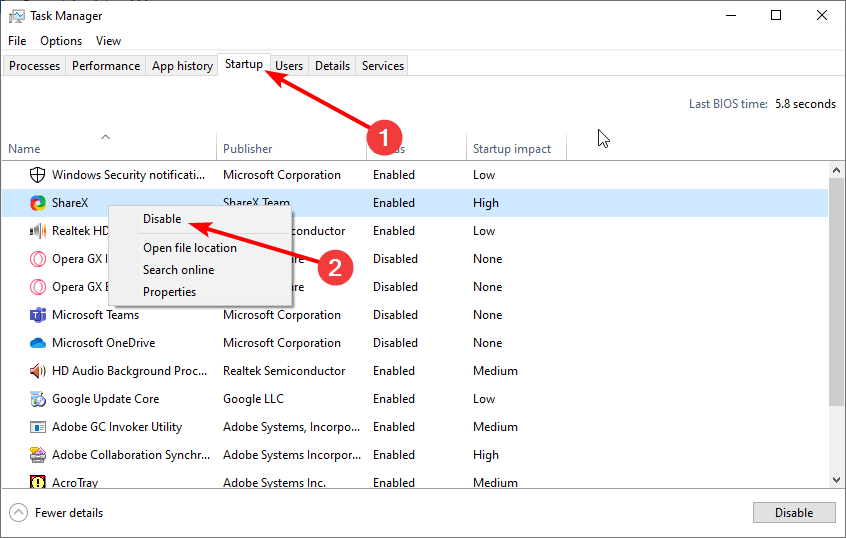
Task: Select the Microsoft Teams row name
Action: pyautogui.click(x=95, y=315)
